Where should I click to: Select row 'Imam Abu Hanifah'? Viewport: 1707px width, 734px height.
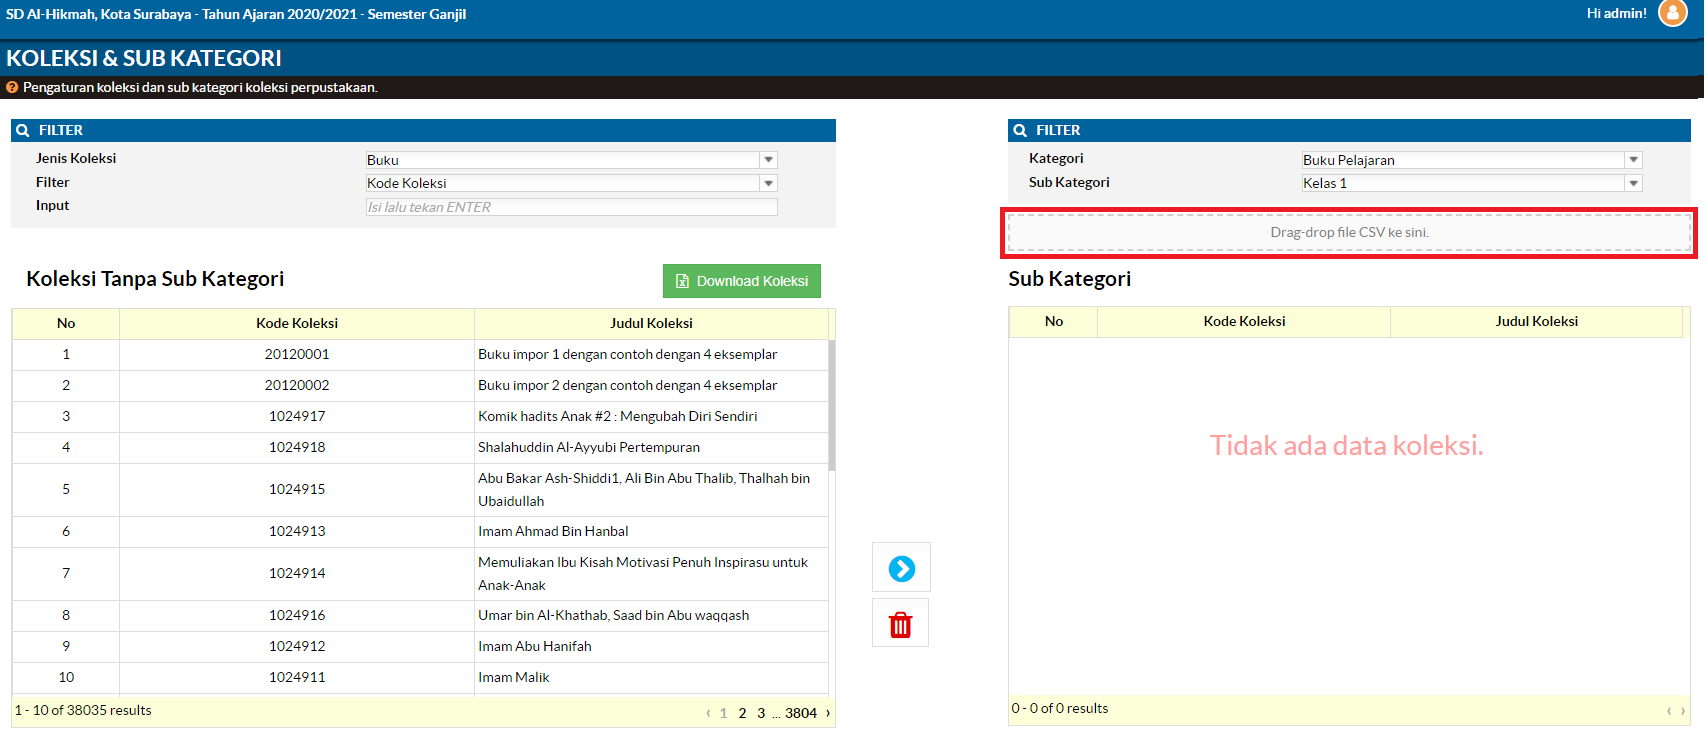pos(420,647)
